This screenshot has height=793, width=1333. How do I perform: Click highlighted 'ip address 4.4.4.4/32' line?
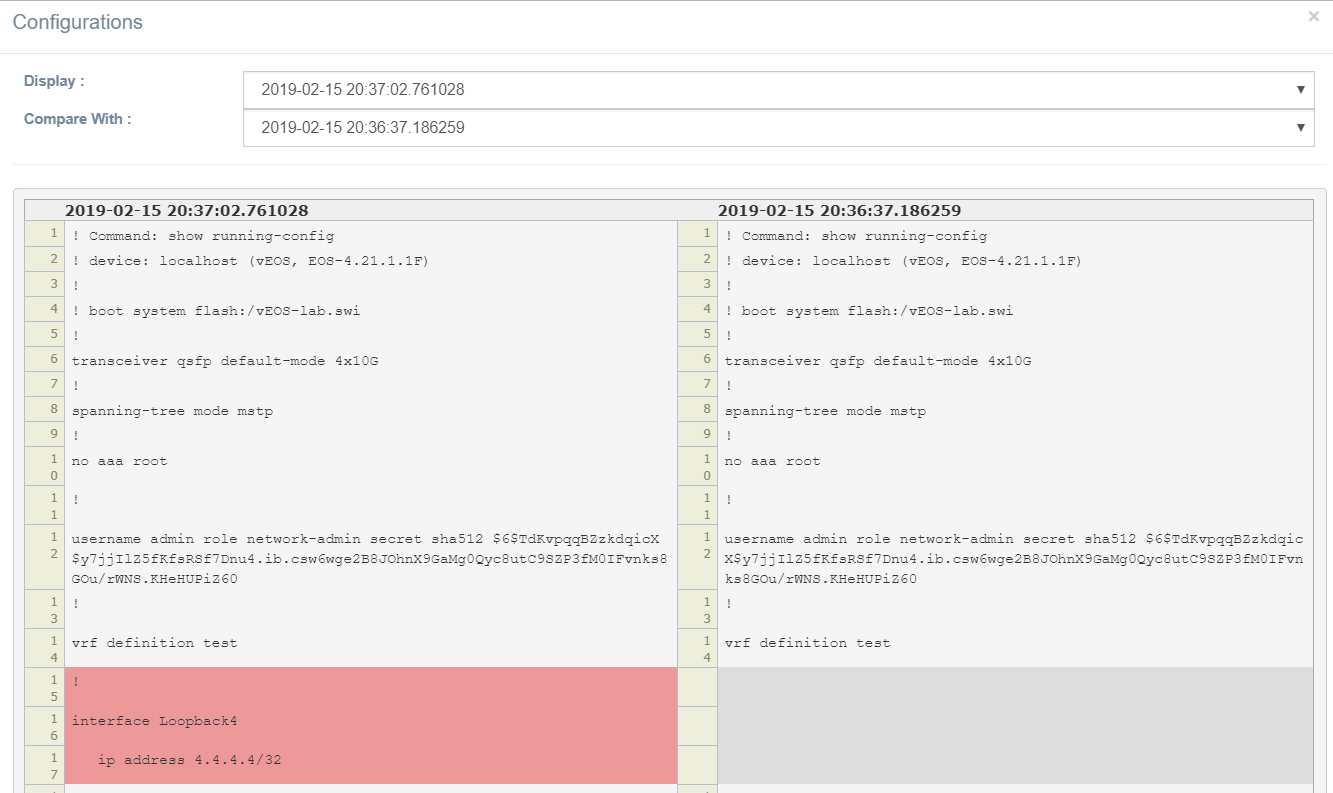pyautogui.click(x=189, y=760)
